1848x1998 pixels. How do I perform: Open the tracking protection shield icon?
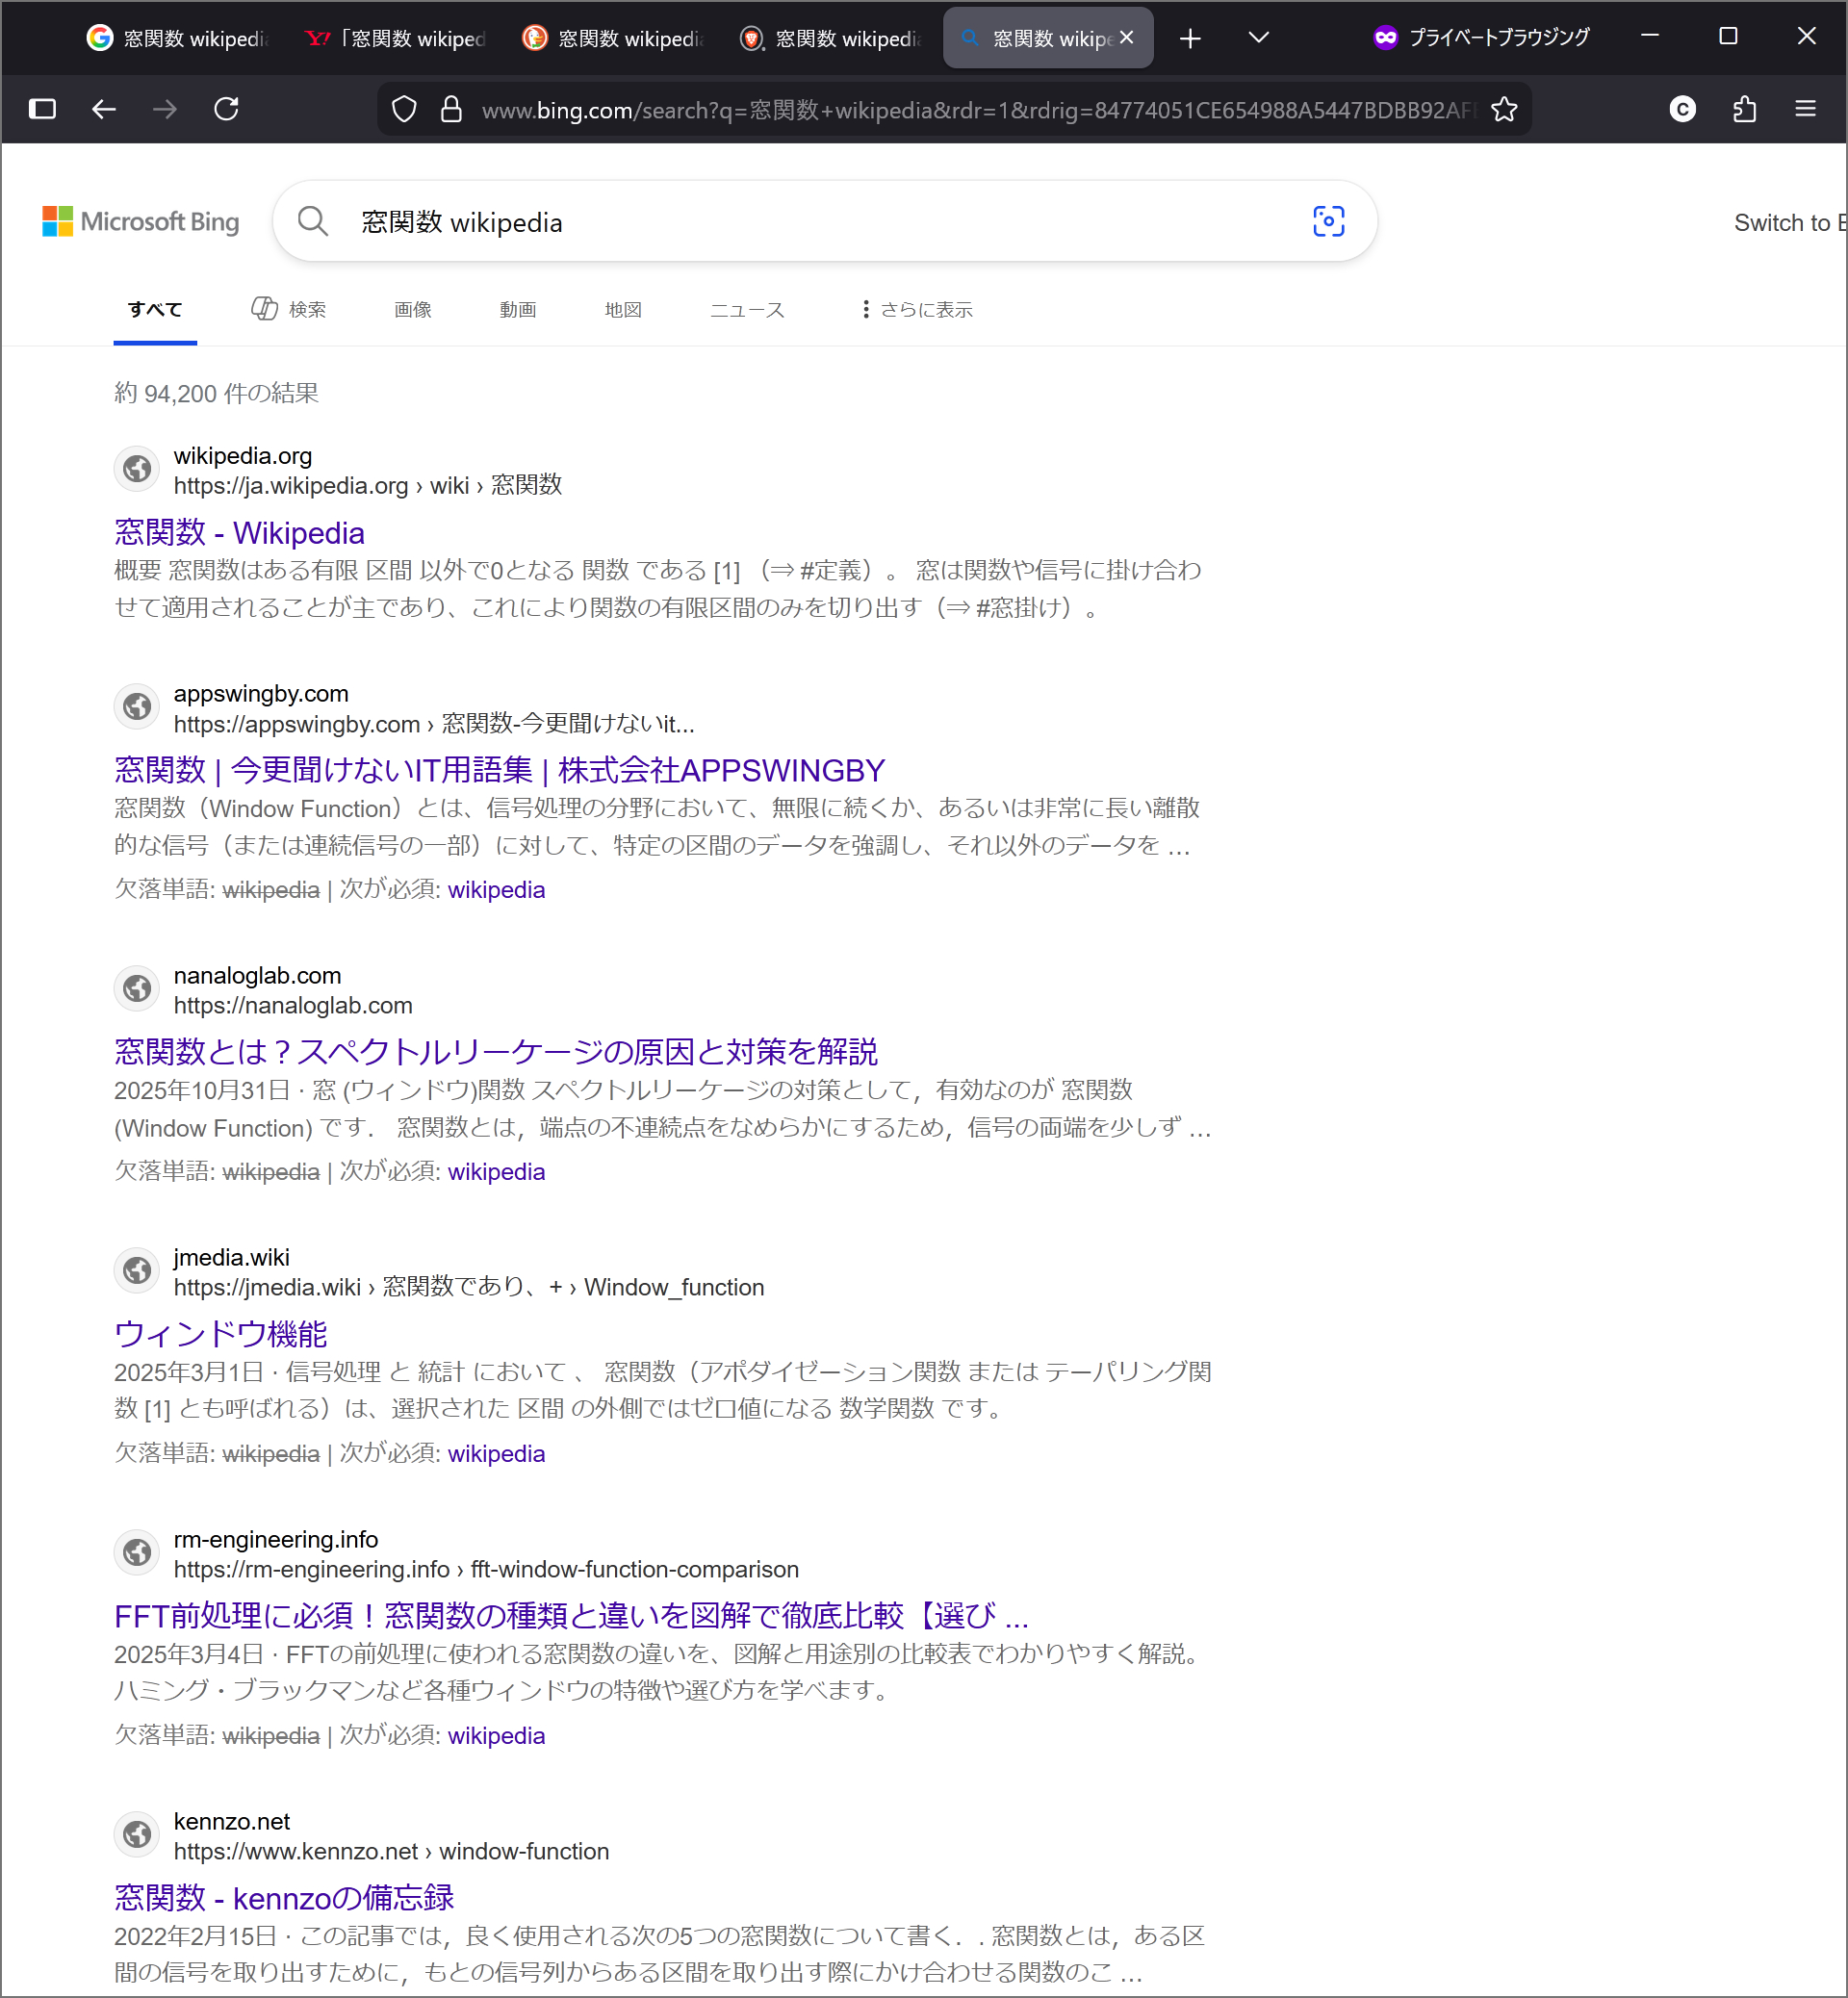(404, 109)
